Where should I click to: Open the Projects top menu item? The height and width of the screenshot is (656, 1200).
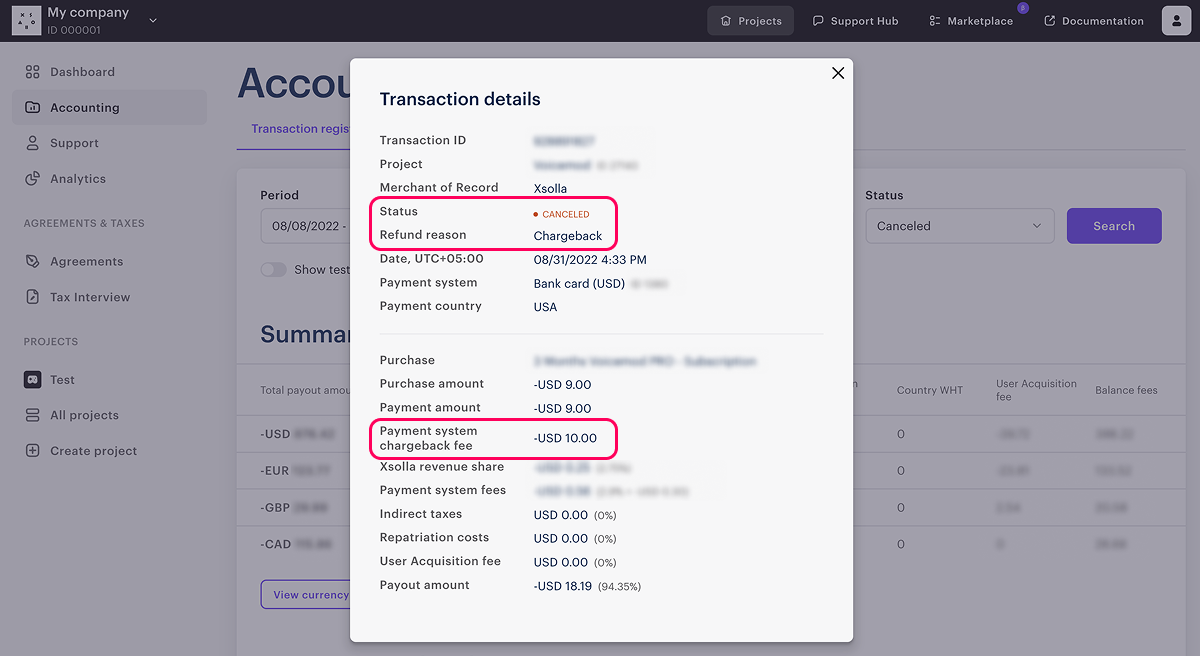click(751, 21)
